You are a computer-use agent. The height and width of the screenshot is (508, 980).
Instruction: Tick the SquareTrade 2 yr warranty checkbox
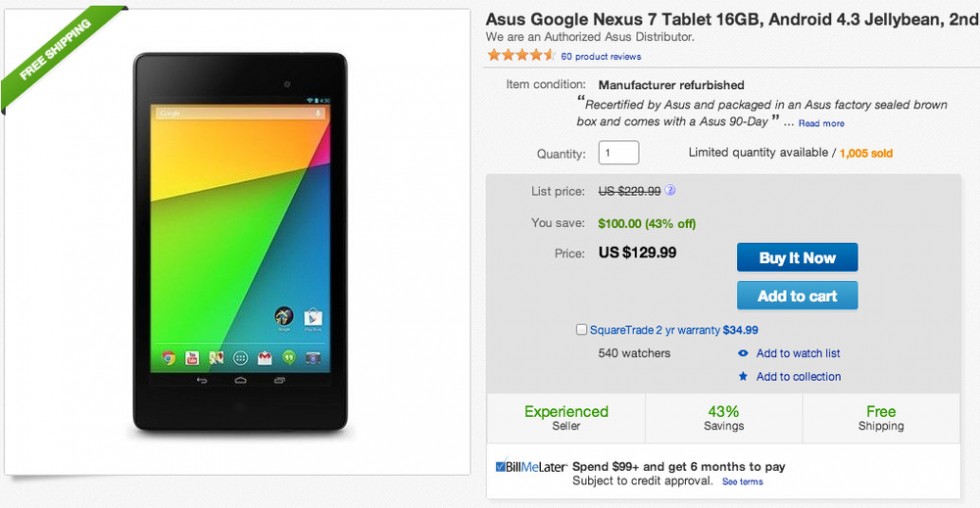tap(582, 330)
